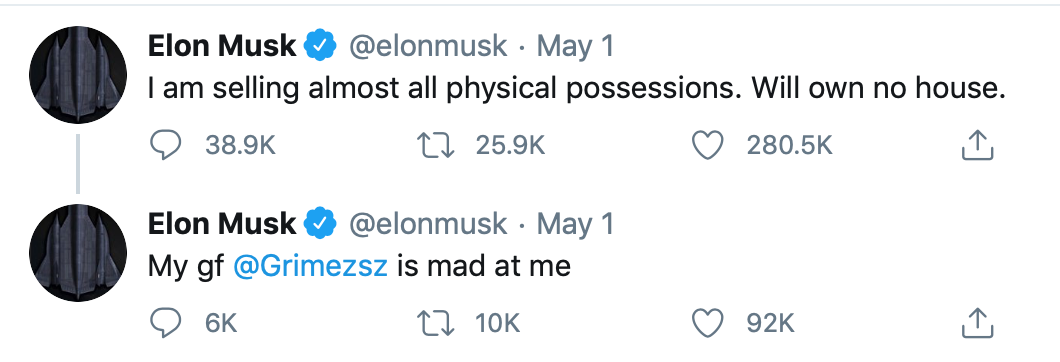Open @elonmusk handle on first tweet

pos(428,46)
